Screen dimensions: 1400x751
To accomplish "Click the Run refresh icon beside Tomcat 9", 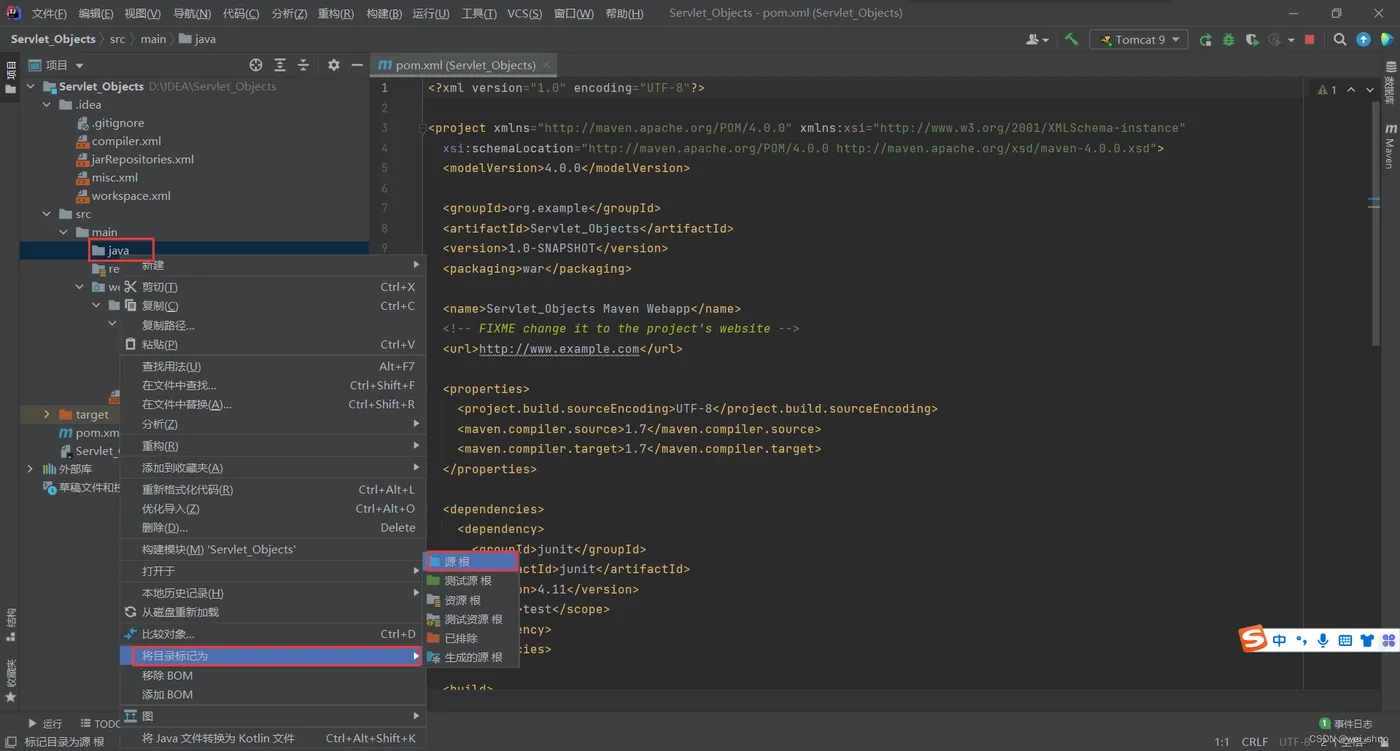I will coord(1206,40).
